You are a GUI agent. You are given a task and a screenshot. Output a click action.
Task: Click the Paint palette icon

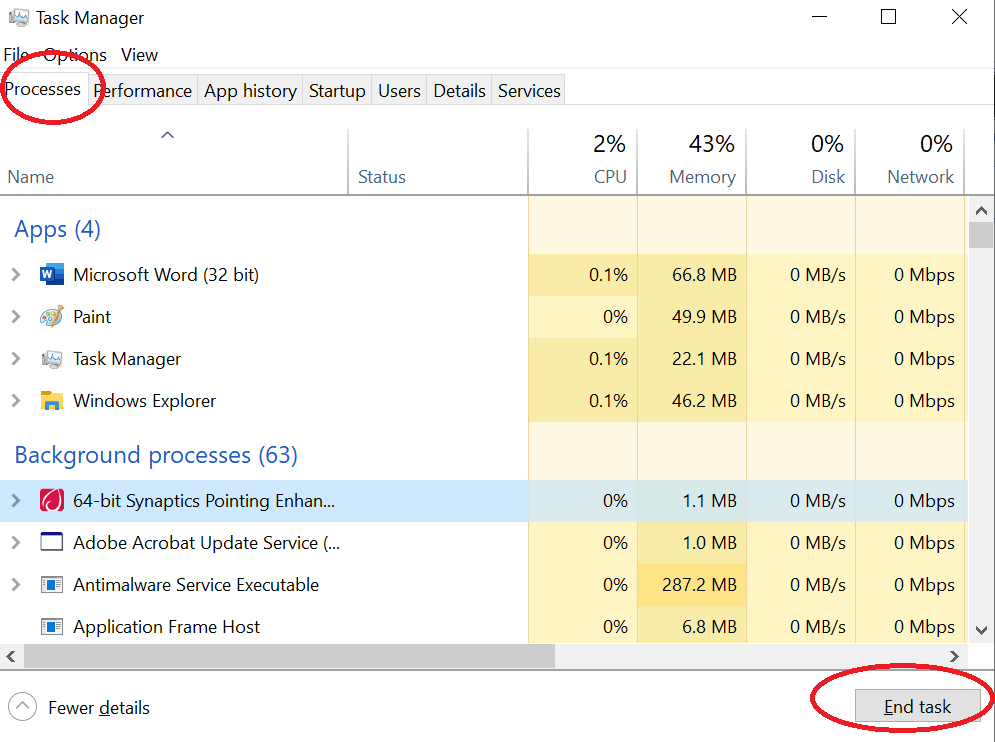coord(51,317)
